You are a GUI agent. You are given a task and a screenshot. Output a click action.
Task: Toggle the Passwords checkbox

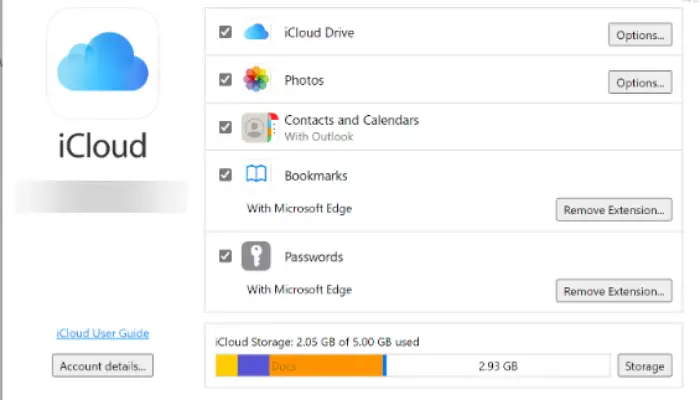[x=225, y=256]
